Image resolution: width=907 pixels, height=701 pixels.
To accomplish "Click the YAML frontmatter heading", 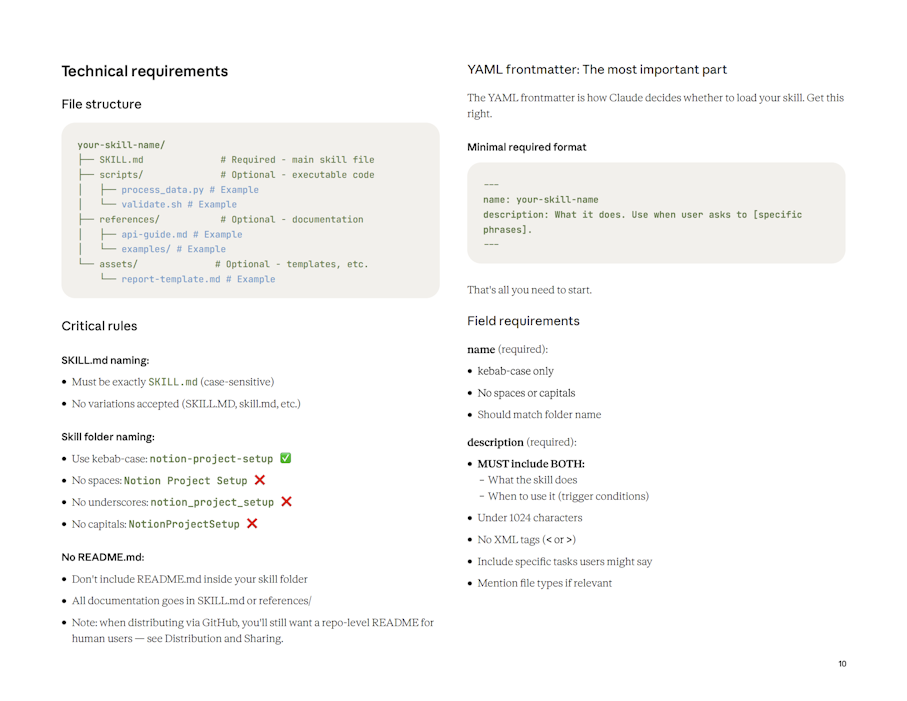I will (596, 69).
